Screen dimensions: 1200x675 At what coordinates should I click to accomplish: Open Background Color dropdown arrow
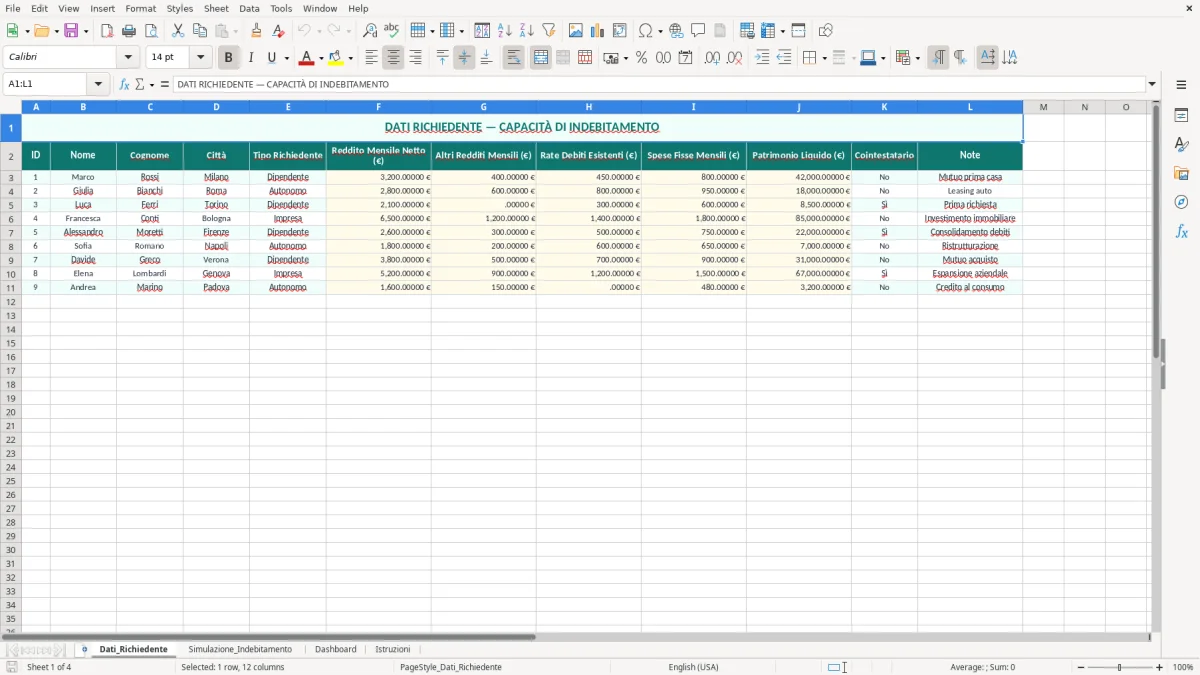(x=350, y=58)
